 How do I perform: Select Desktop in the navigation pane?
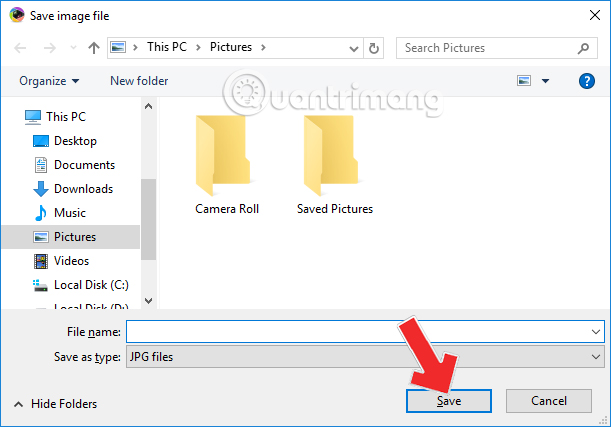[x=75, y=141]
